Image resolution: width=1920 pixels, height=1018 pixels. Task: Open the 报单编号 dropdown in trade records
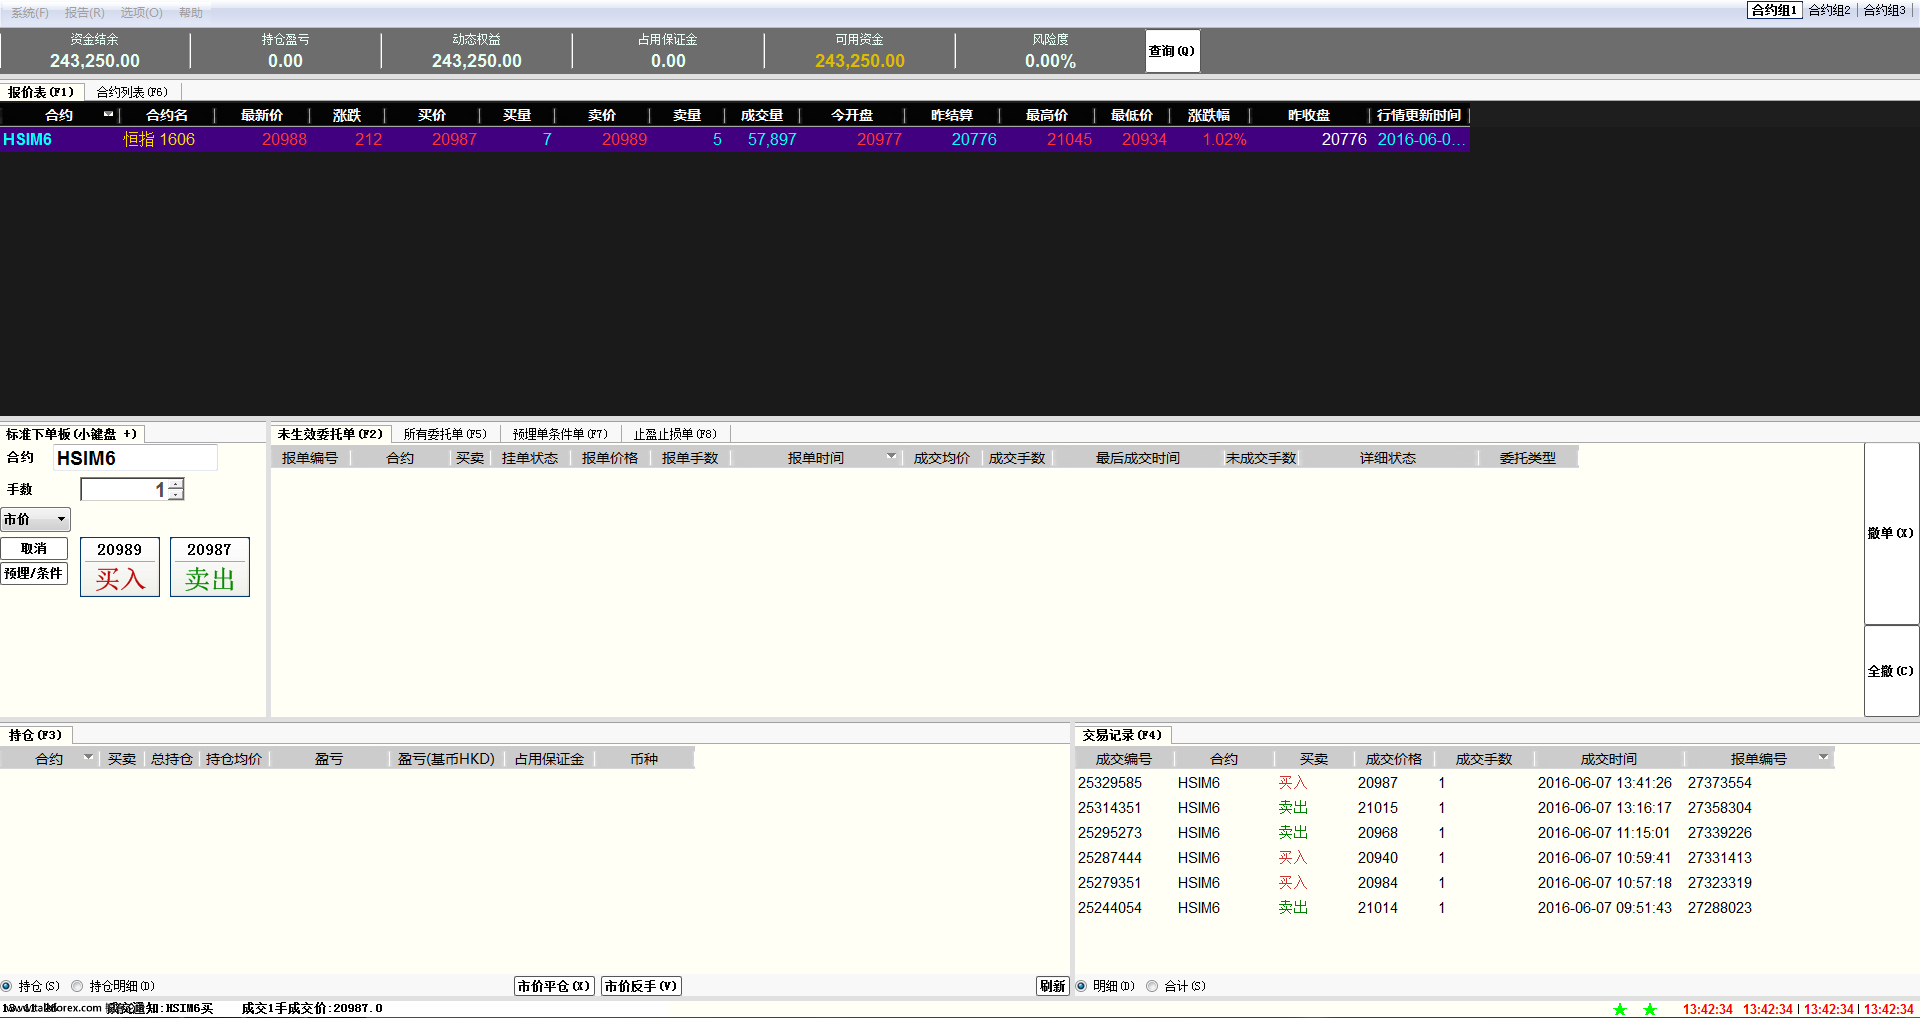point(1823,758)
